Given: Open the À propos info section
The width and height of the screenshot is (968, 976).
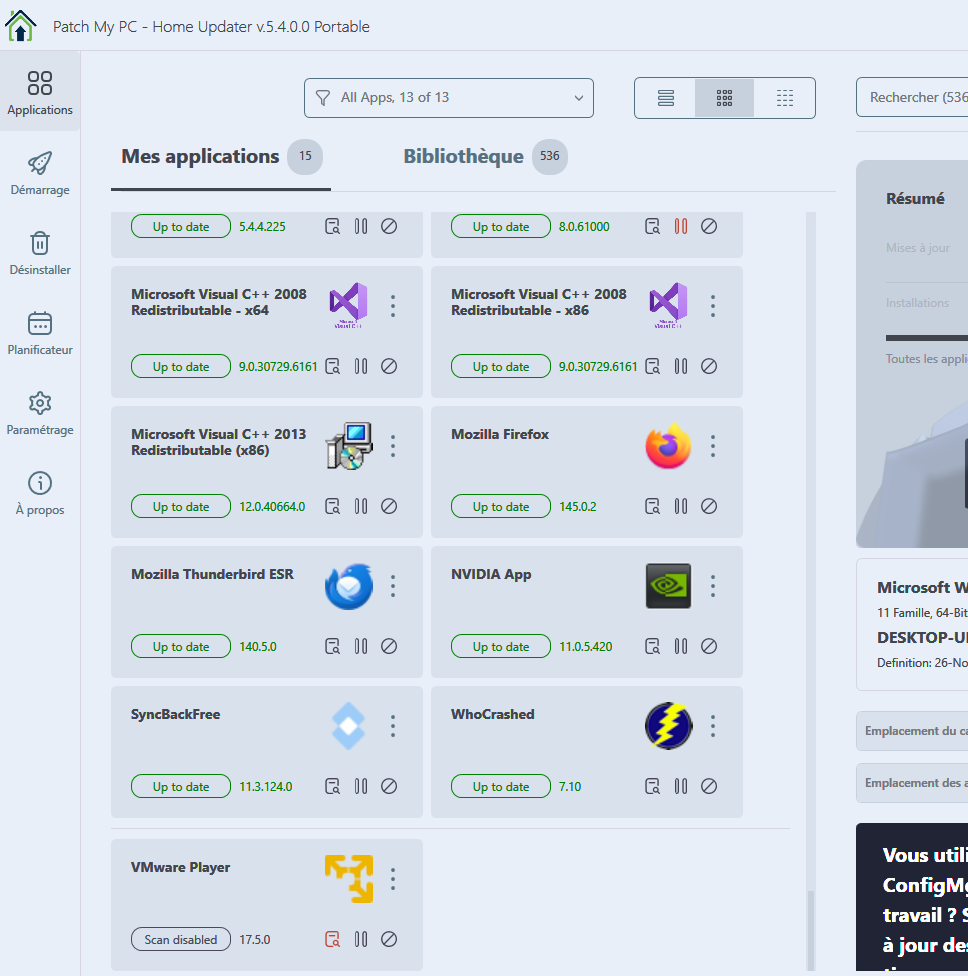Looking at the screenshot, I should pyautogui.click(x=40, y=494).
